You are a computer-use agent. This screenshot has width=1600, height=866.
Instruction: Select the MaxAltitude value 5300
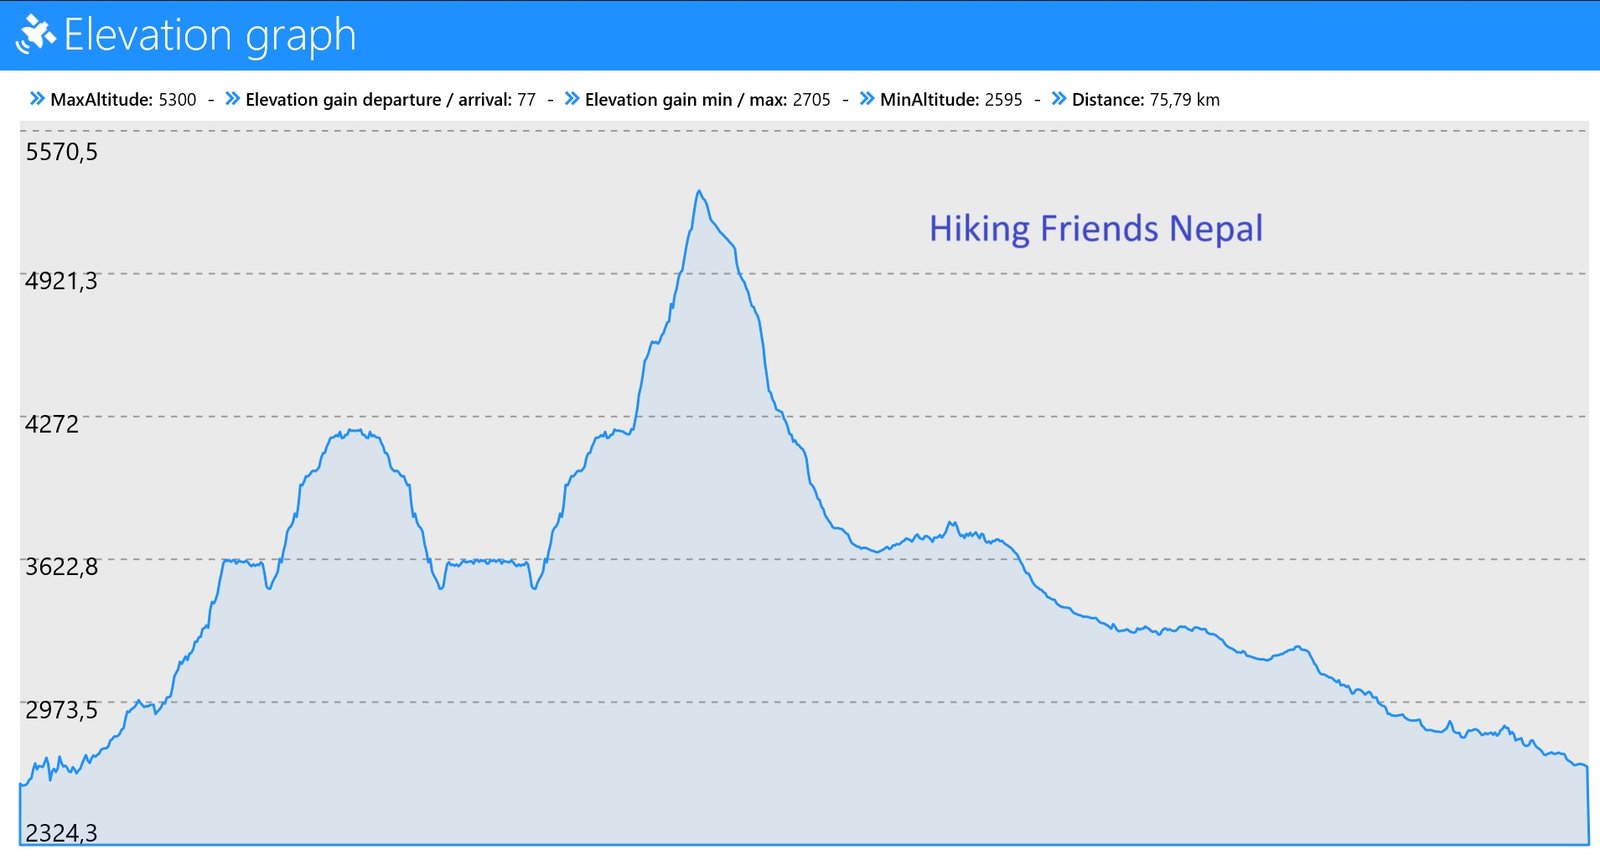coord(177,100)
